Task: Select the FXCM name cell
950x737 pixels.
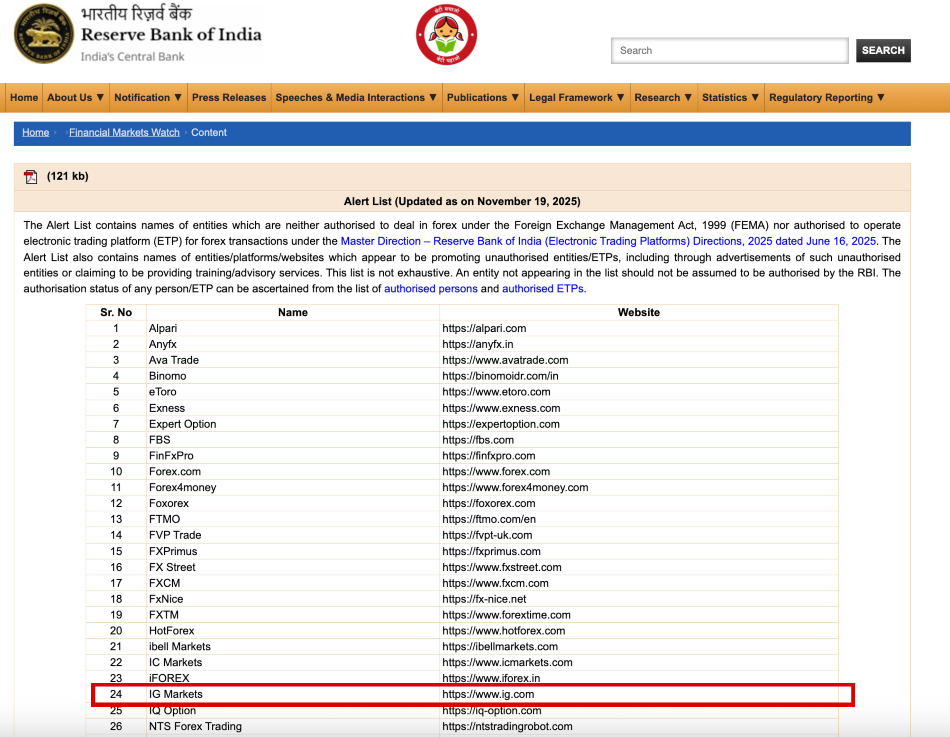Action: [293, 583]
